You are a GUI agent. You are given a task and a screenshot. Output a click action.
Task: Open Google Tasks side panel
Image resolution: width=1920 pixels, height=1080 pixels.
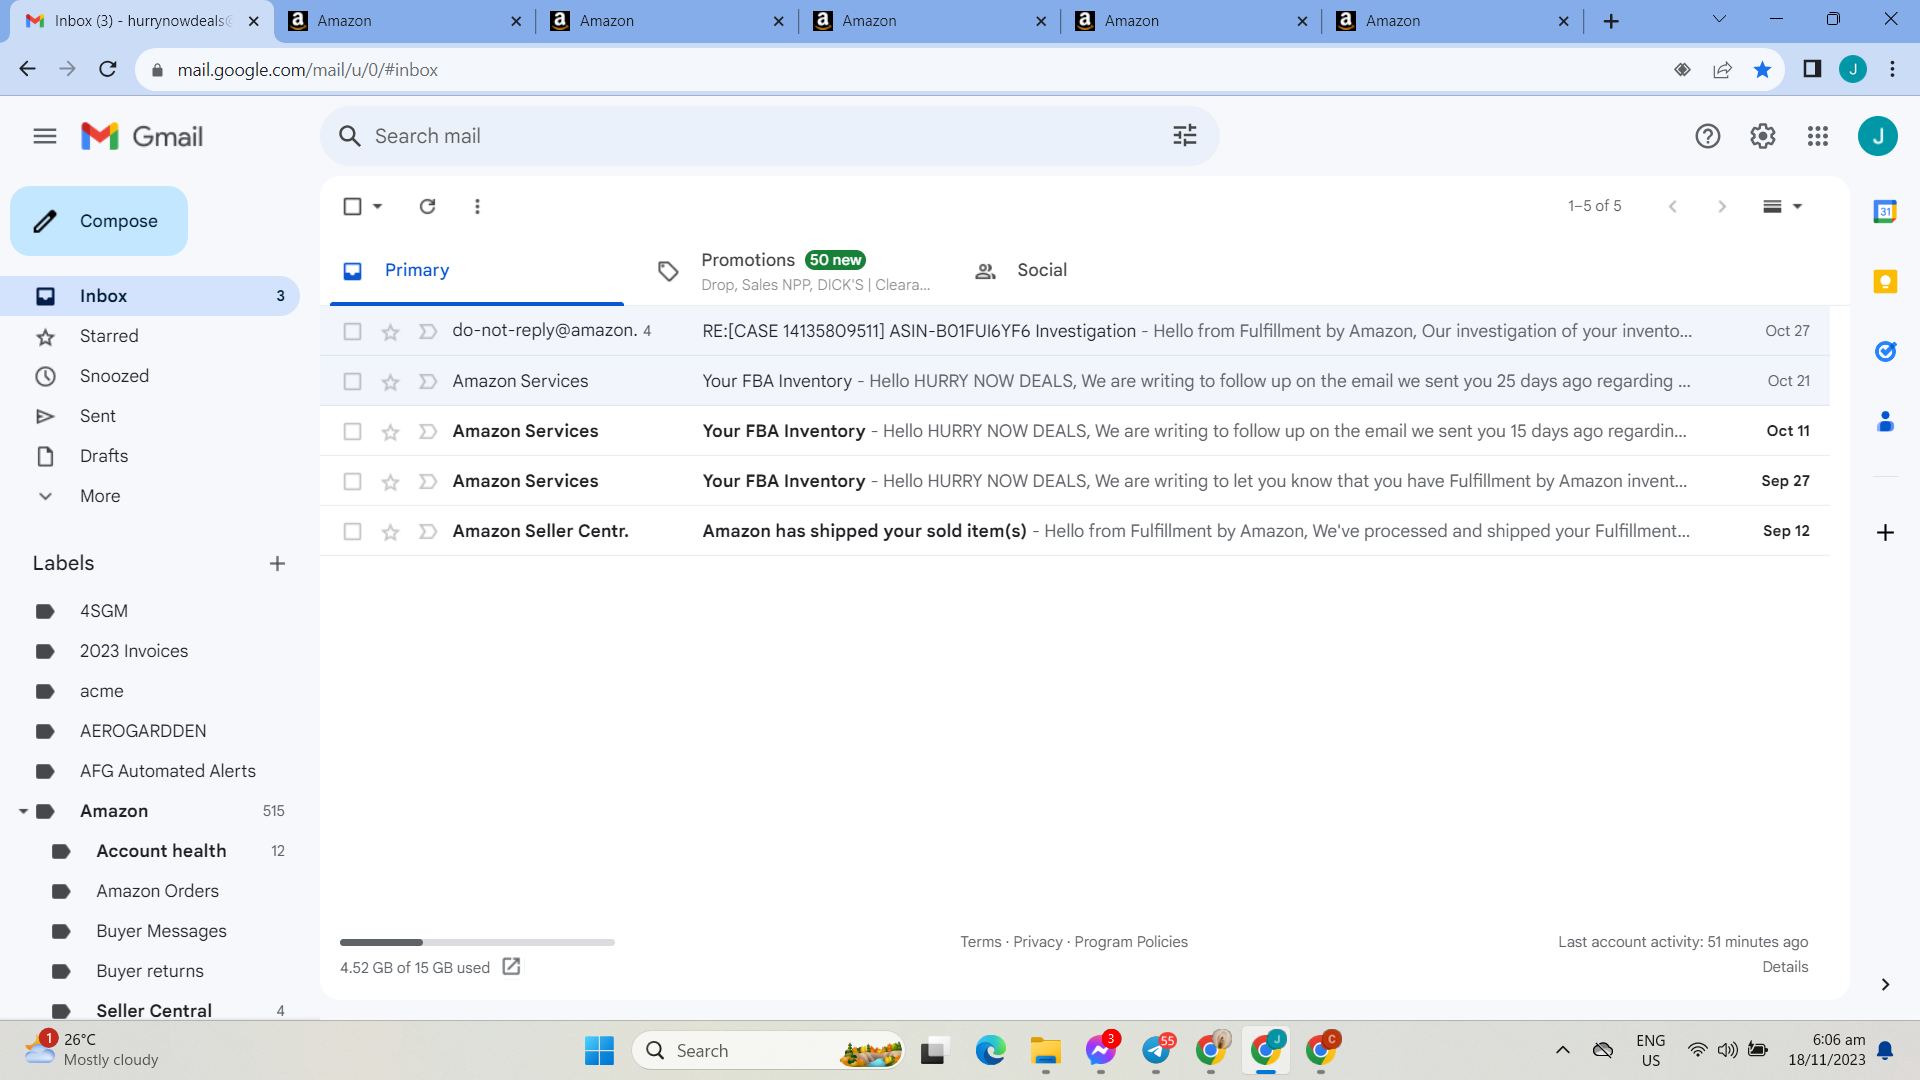(1885, 351)
